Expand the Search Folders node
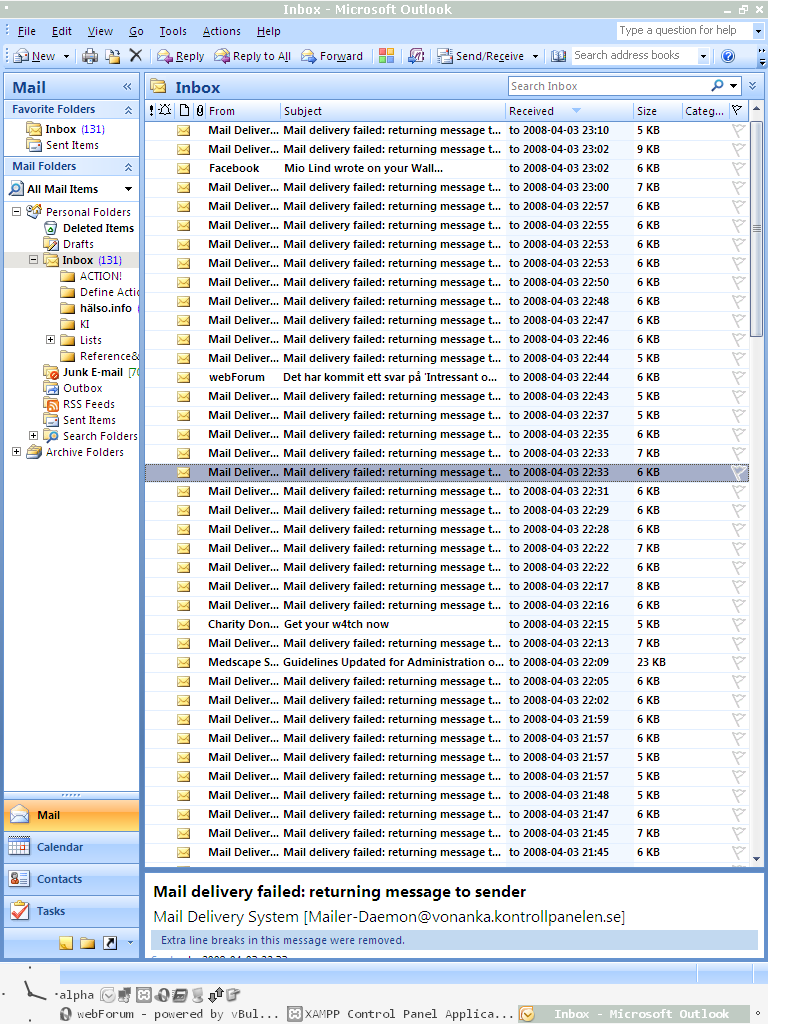This screenshot has width=800, height=1024. click(33, 435)
